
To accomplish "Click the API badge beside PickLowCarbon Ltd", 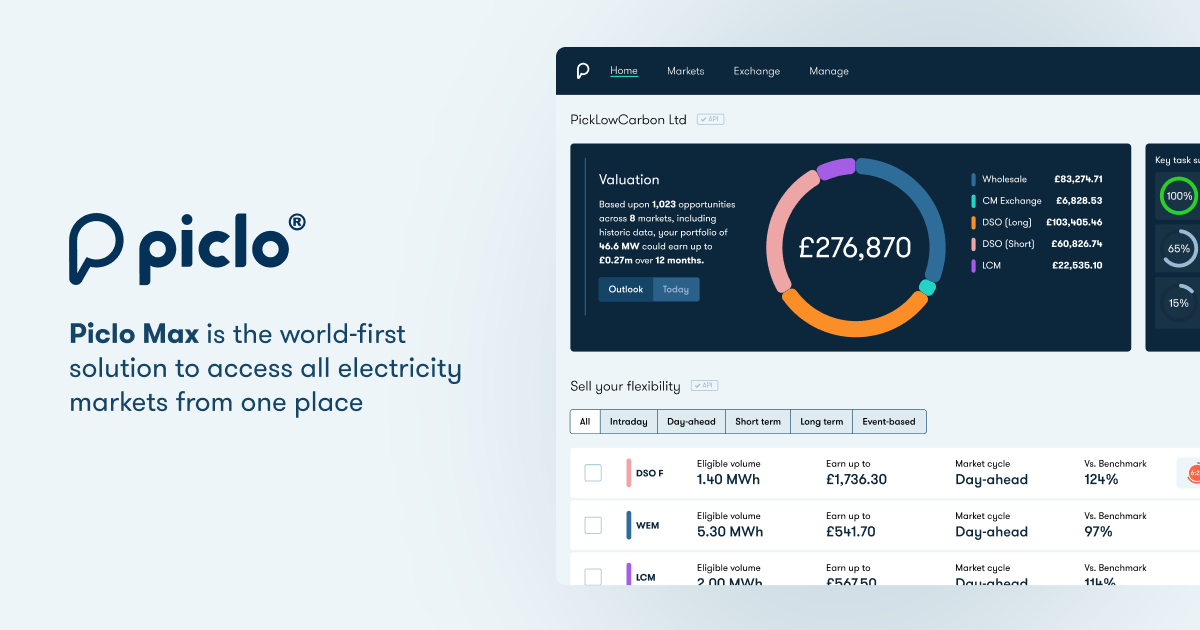I will [710, 118].
